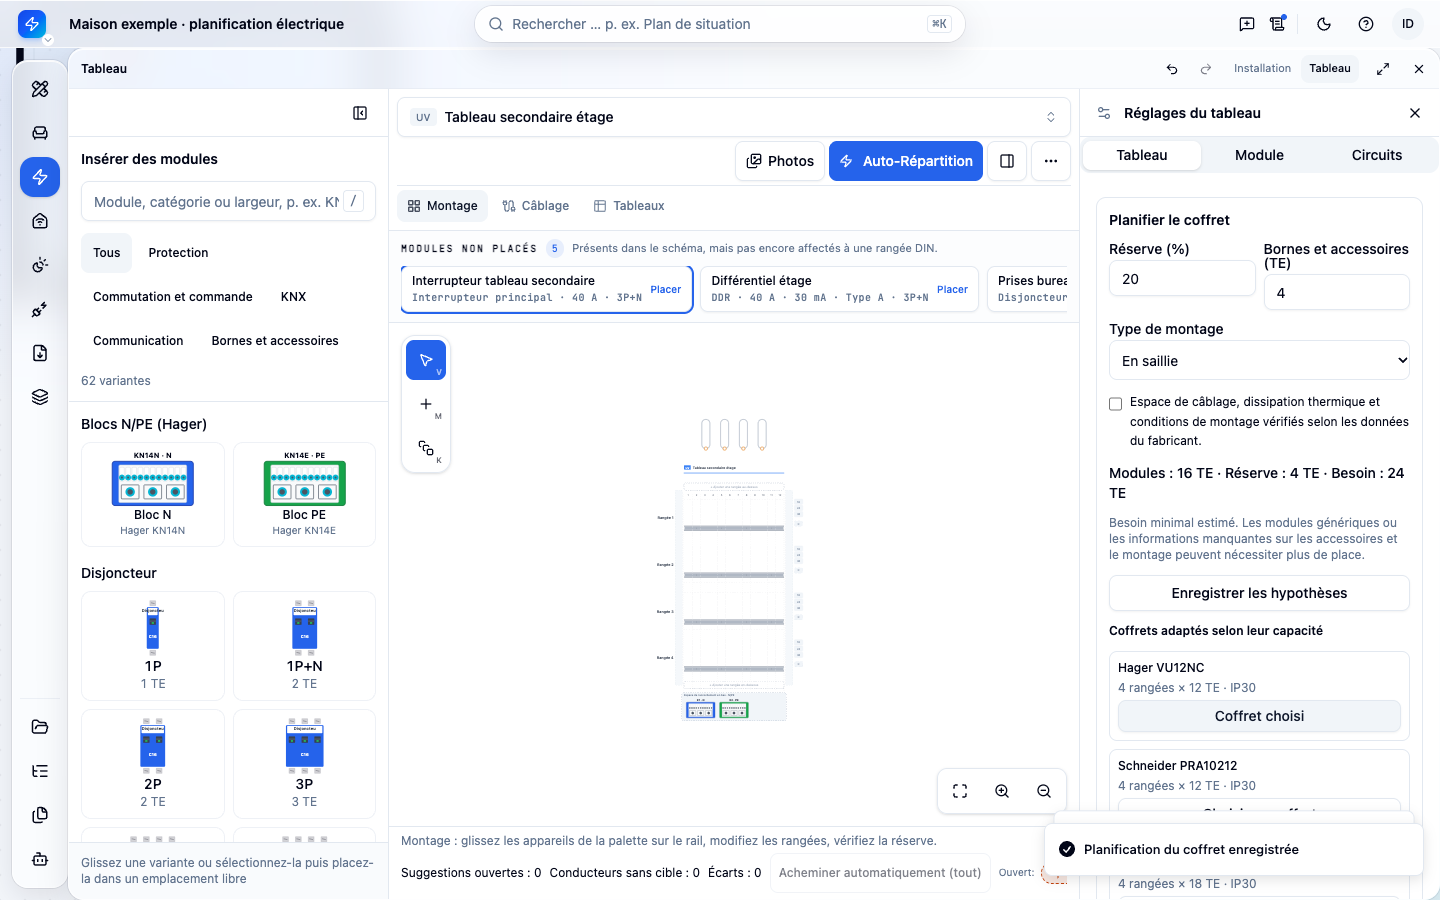This screenshot has height=900, width=1440.
Task: Check the cabling space verification checkbox
Action: [x=1116, y=404]
